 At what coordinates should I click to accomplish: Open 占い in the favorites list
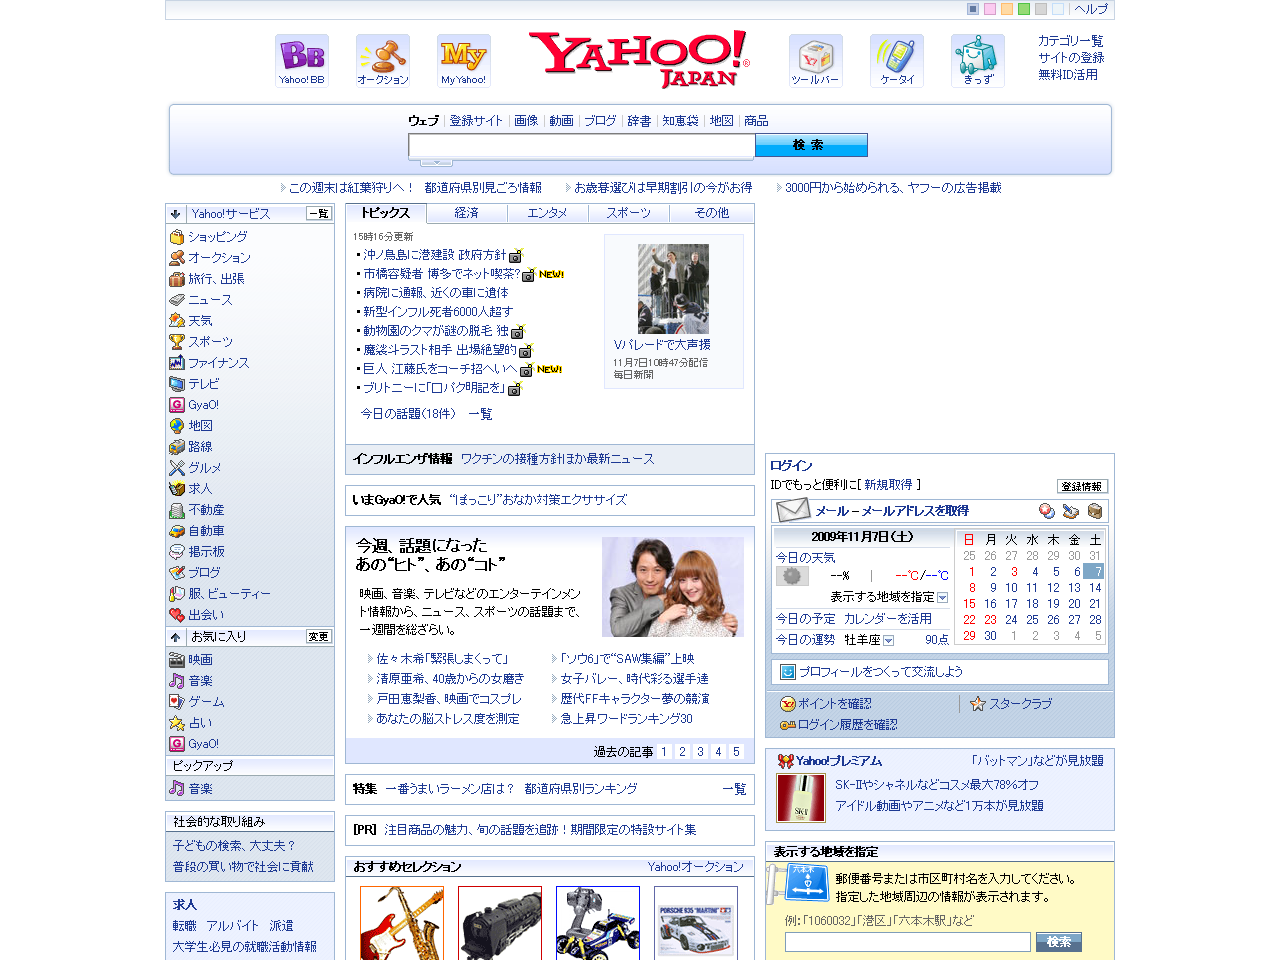[200, 723]
